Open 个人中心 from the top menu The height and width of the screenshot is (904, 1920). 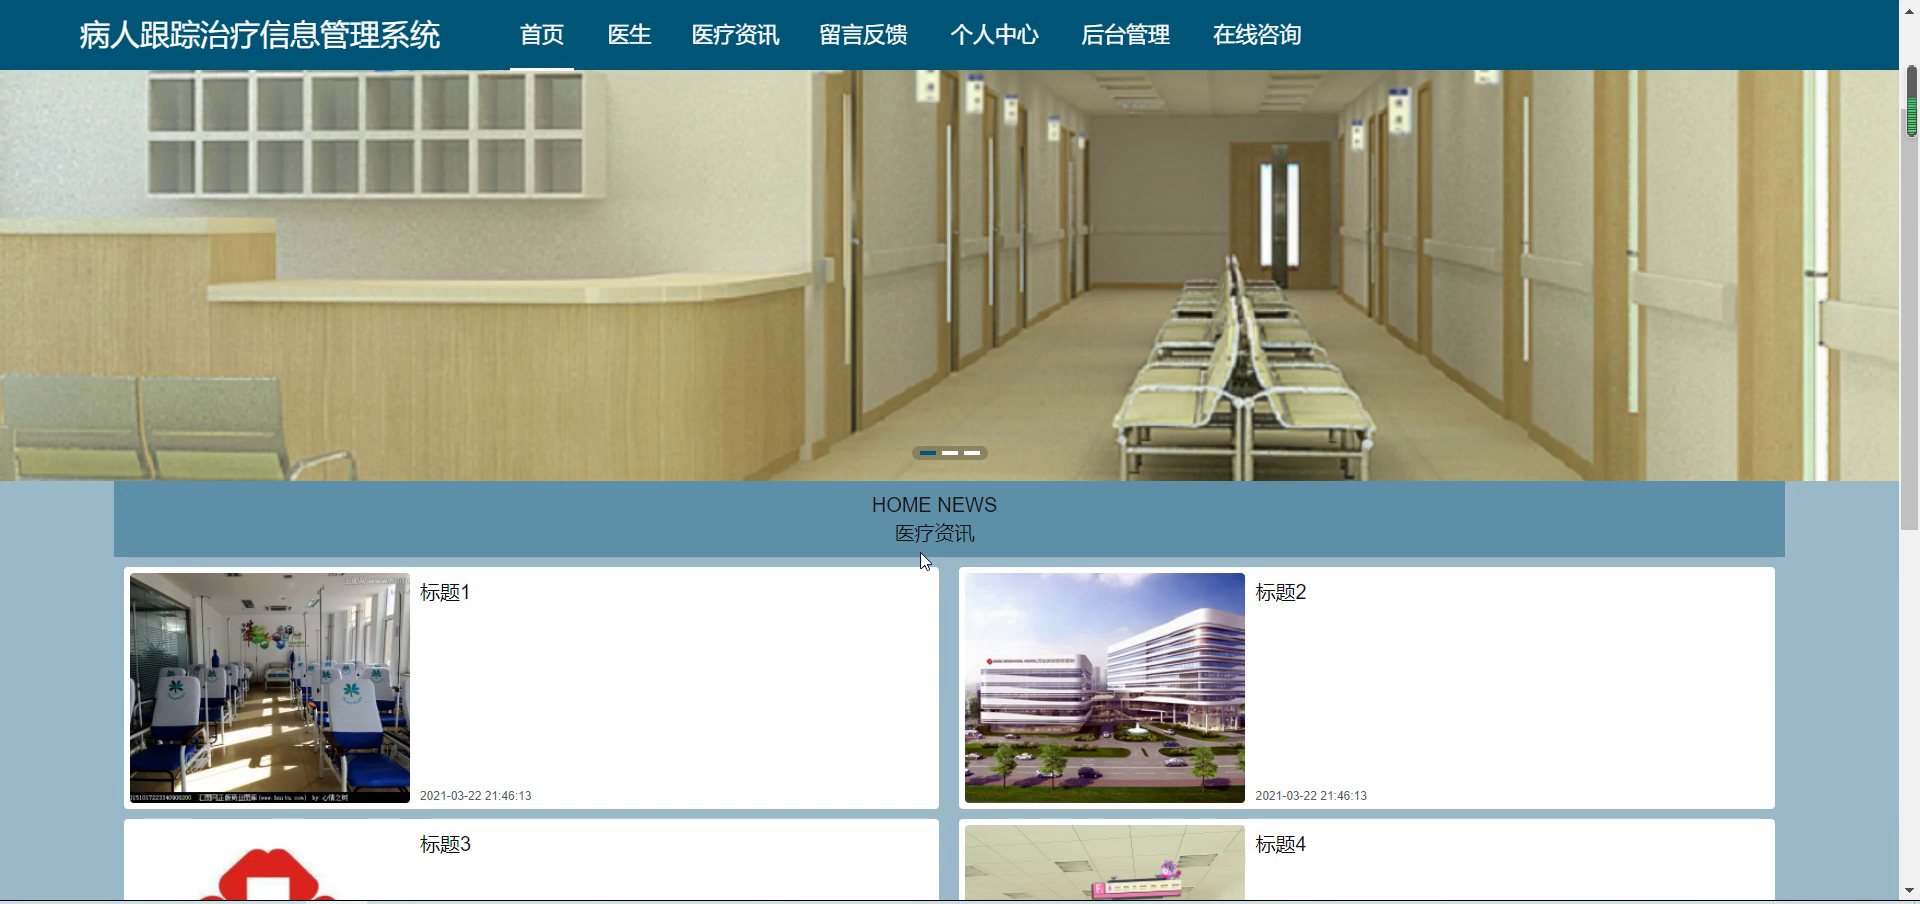click(994, 35)
